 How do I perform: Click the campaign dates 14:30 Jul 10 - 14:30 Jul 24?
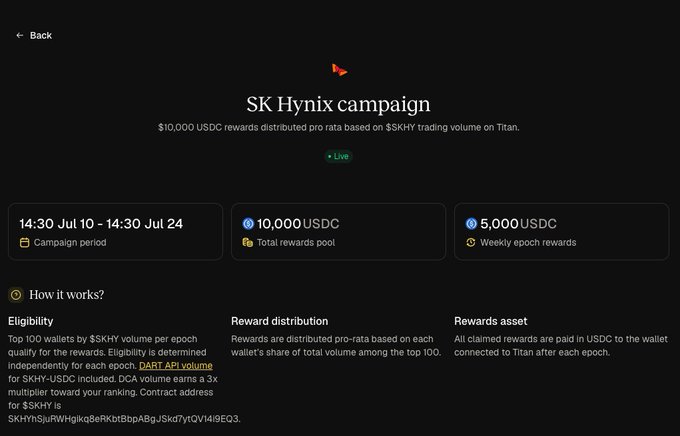coord(101,224)
